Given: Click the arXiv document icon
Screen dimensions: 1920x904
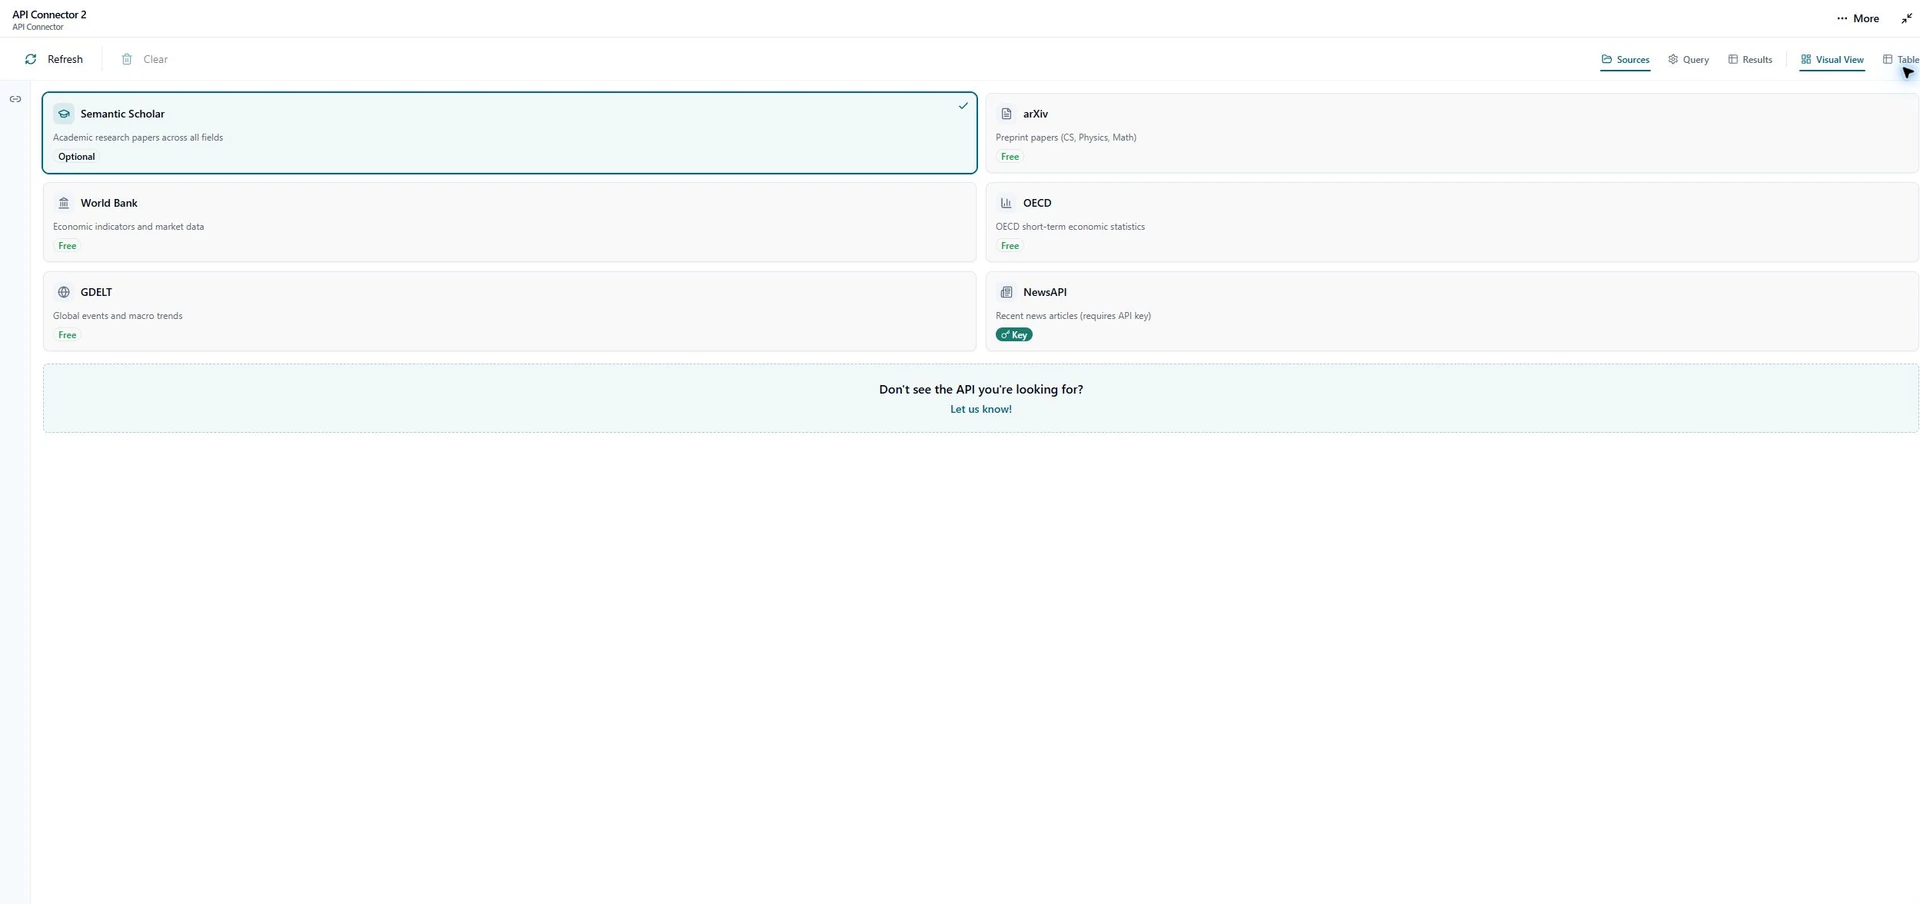Looking at the screenshot, I should click(1006, 114).
